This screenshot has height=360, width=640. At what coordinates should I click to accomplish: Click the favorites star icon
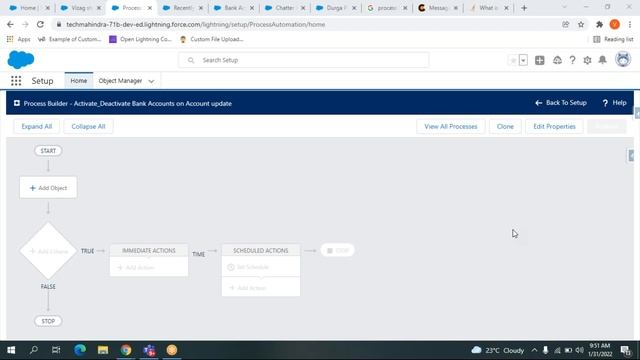[x=513, y=60]
